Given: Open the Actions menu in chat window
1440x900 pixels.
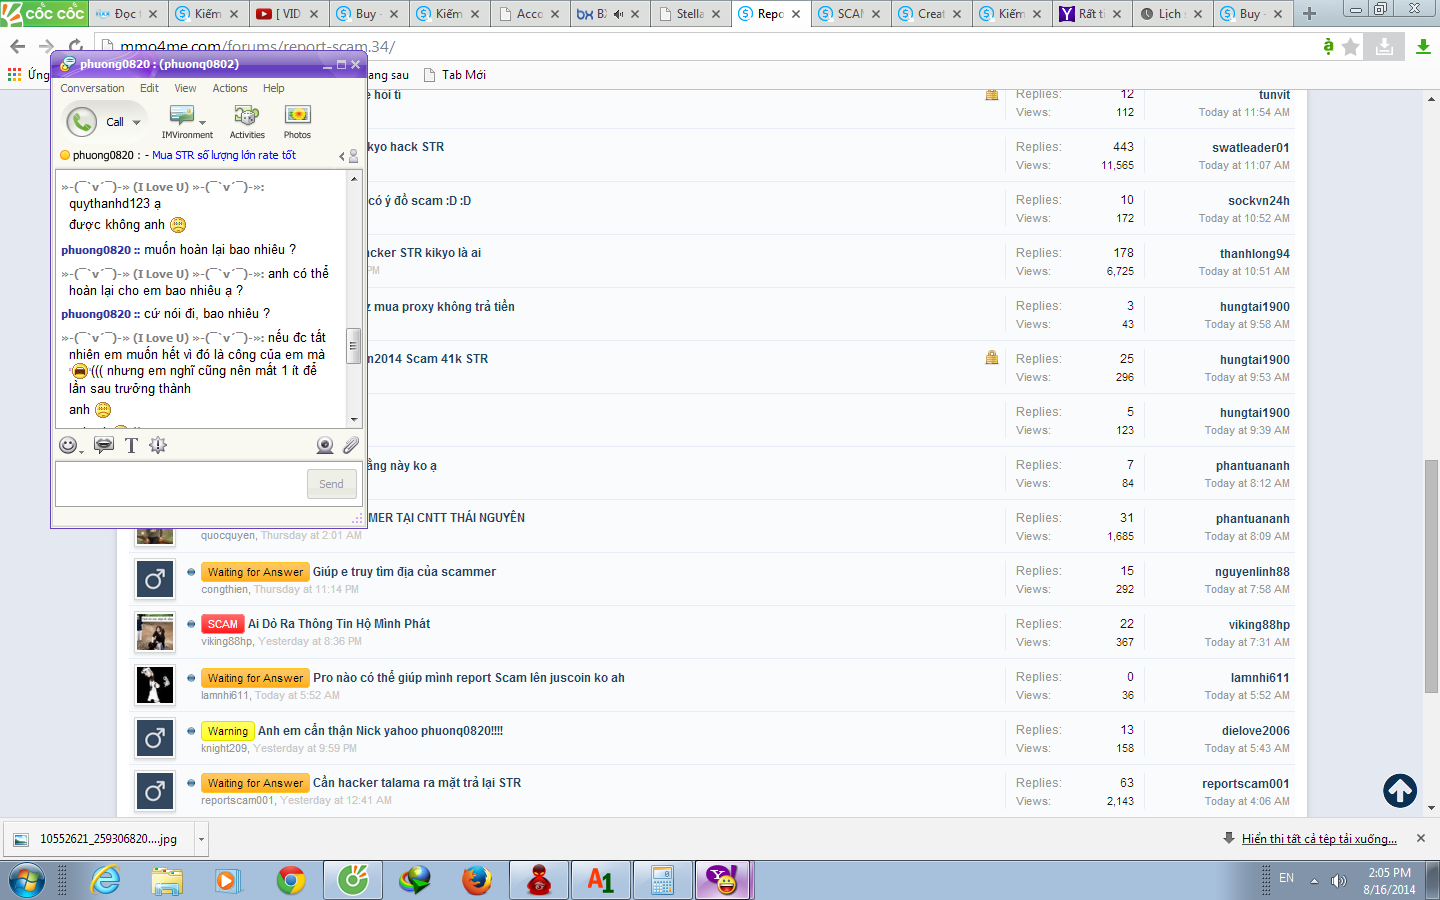Looking at the screenshot, I should point(230,88).
